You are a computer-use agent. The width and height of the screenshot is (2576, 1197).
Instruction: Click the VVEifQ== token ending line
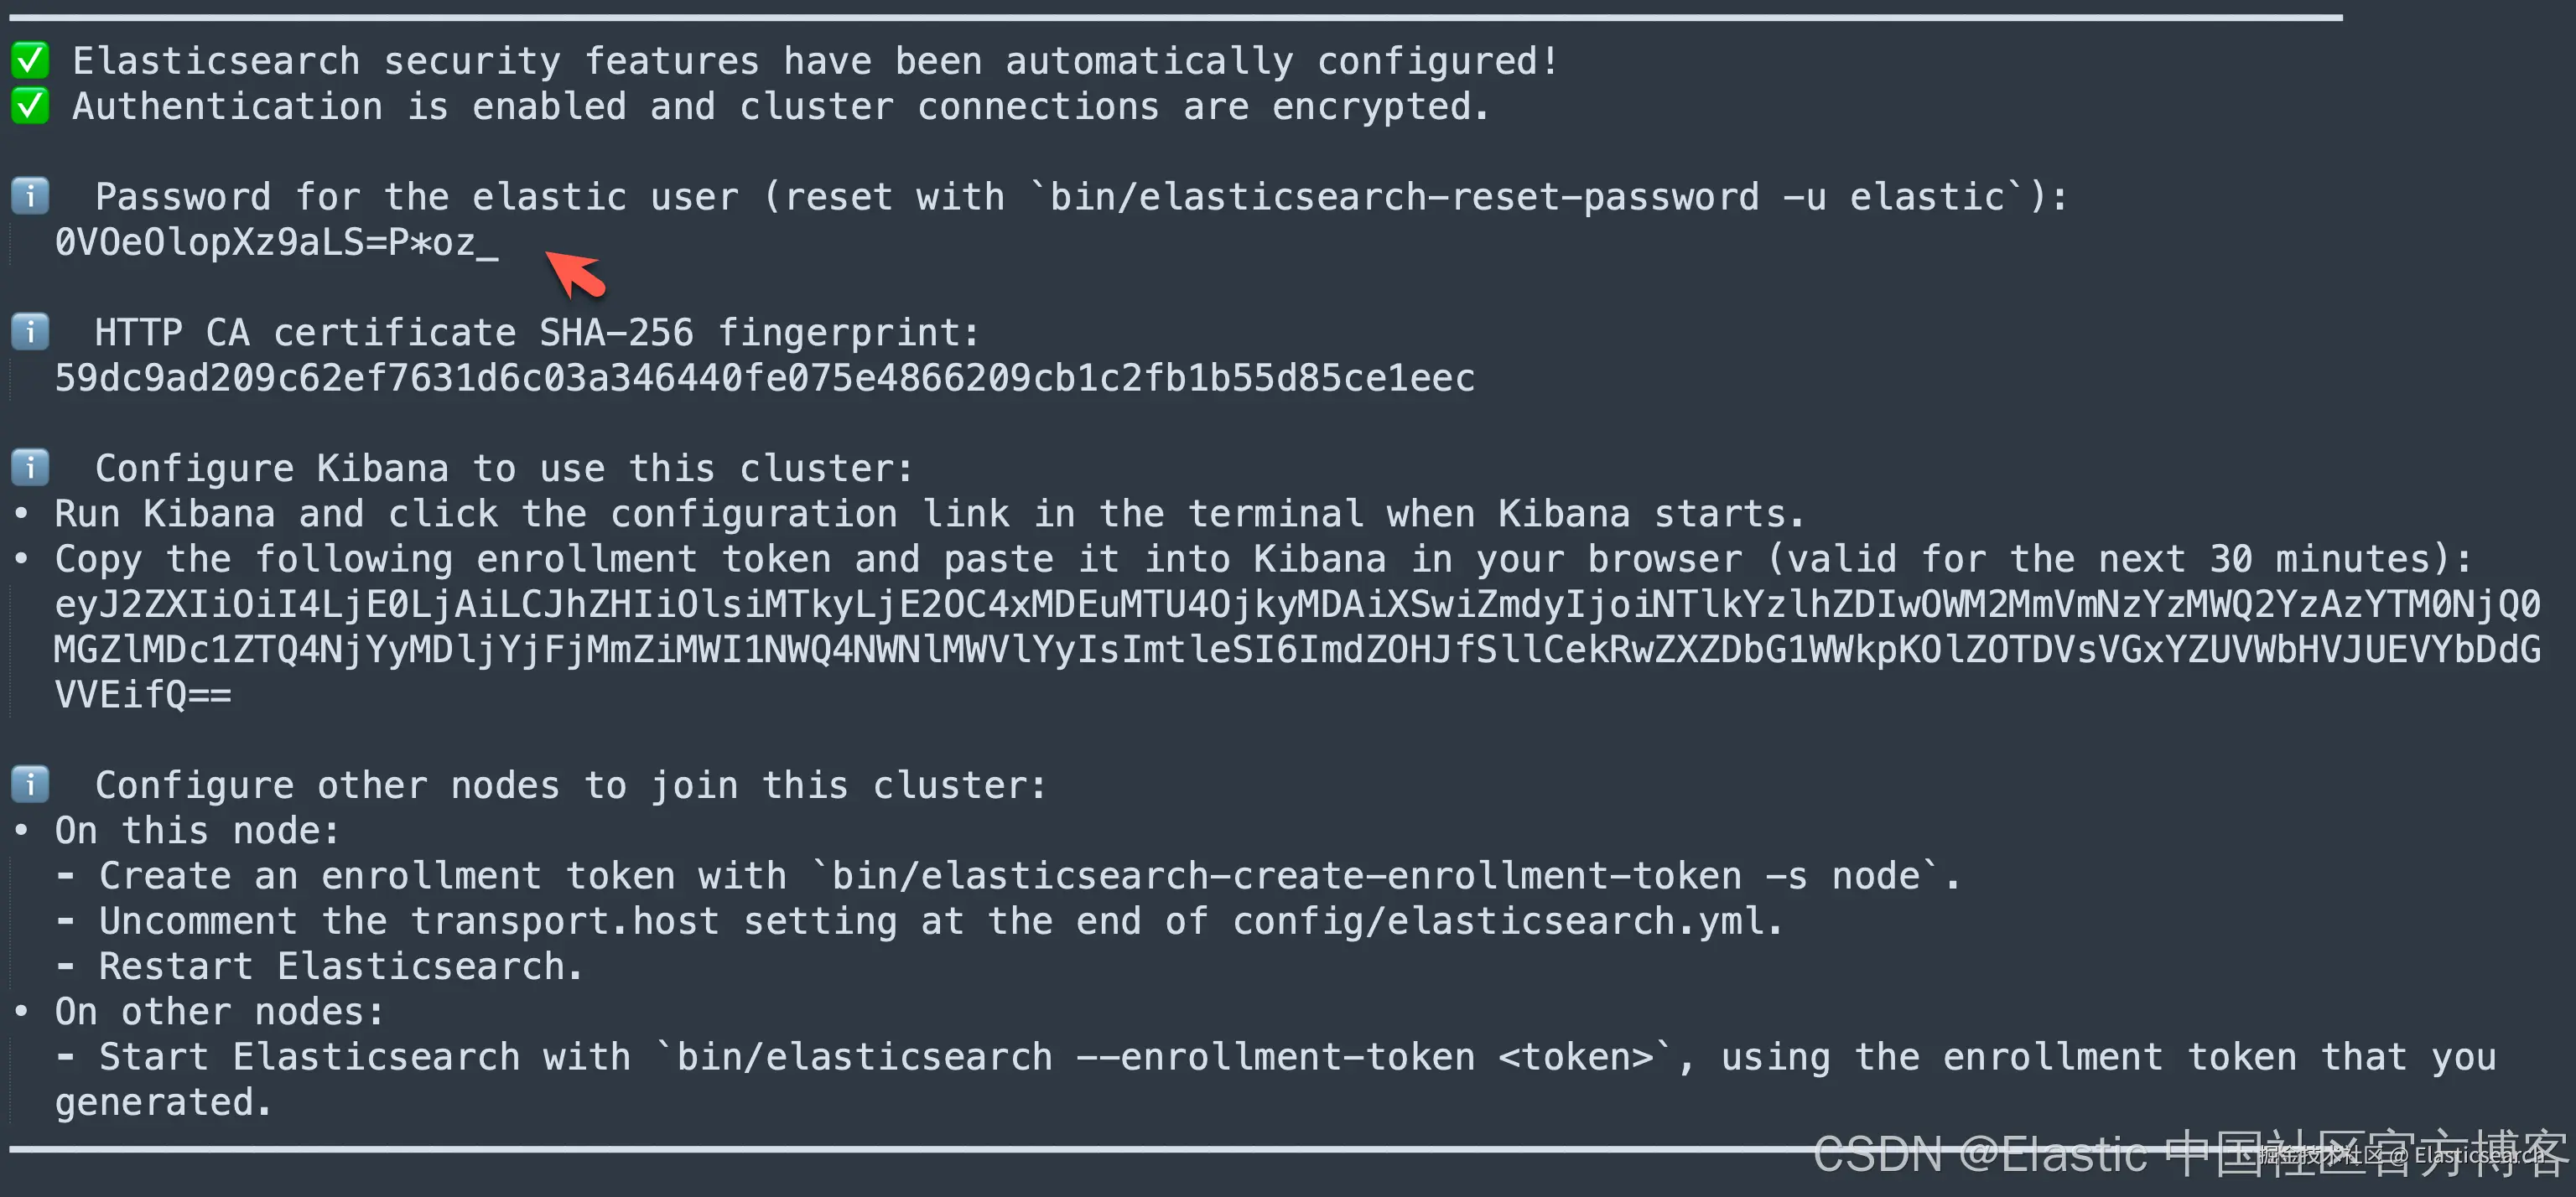point(142,694)
